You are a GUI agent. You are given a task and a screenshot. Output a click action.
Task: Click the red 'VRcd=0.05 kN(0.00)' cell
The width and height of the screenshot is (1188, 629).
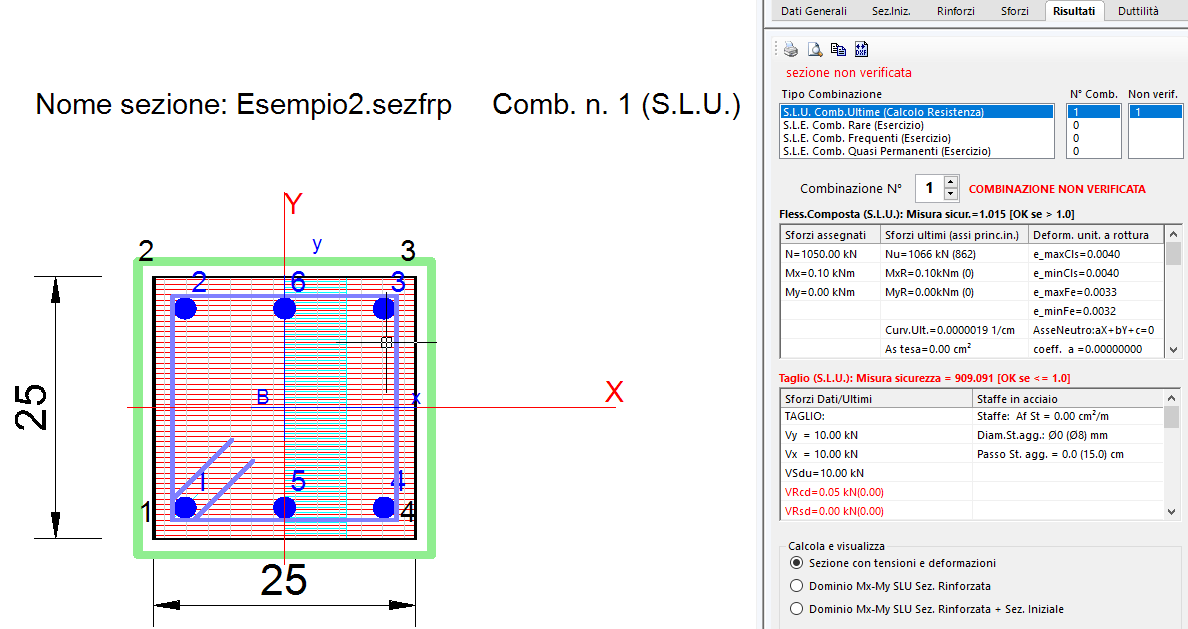pyautogui.click(x=876, y=492)
